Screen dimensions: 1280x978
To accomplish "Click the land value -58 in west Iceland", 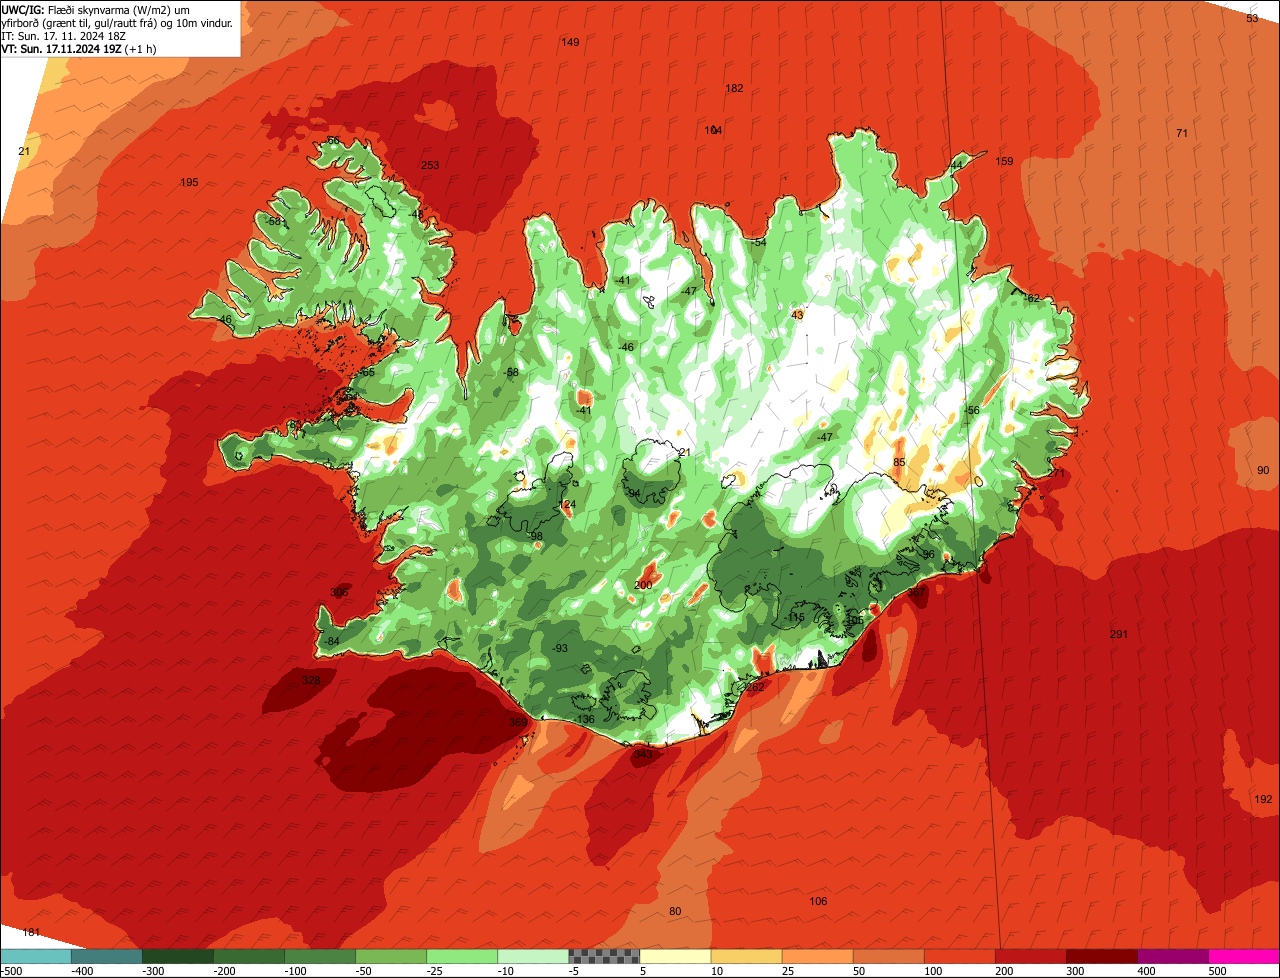I will [x=512, y=372].
